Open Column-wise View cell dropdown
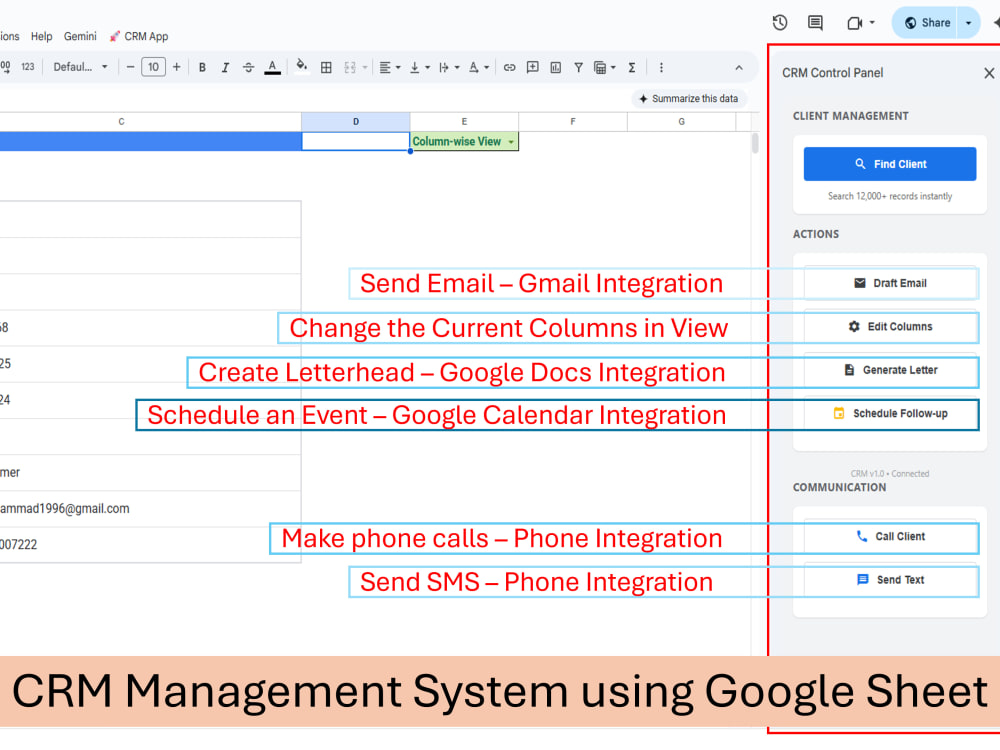Image resolution: width=1000 pixels, height=750 pixels. point(511,142)
